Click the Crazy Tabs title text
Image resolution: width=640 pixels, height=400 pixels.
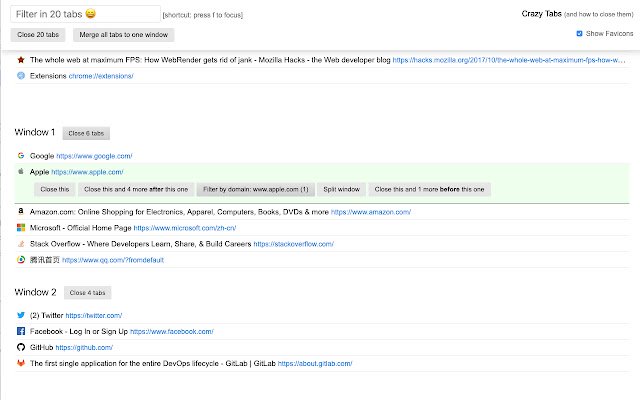click(x=541, y=14)
